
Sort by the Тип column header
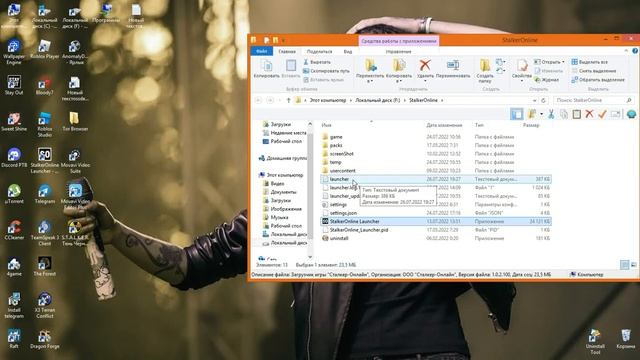point(479,125)
